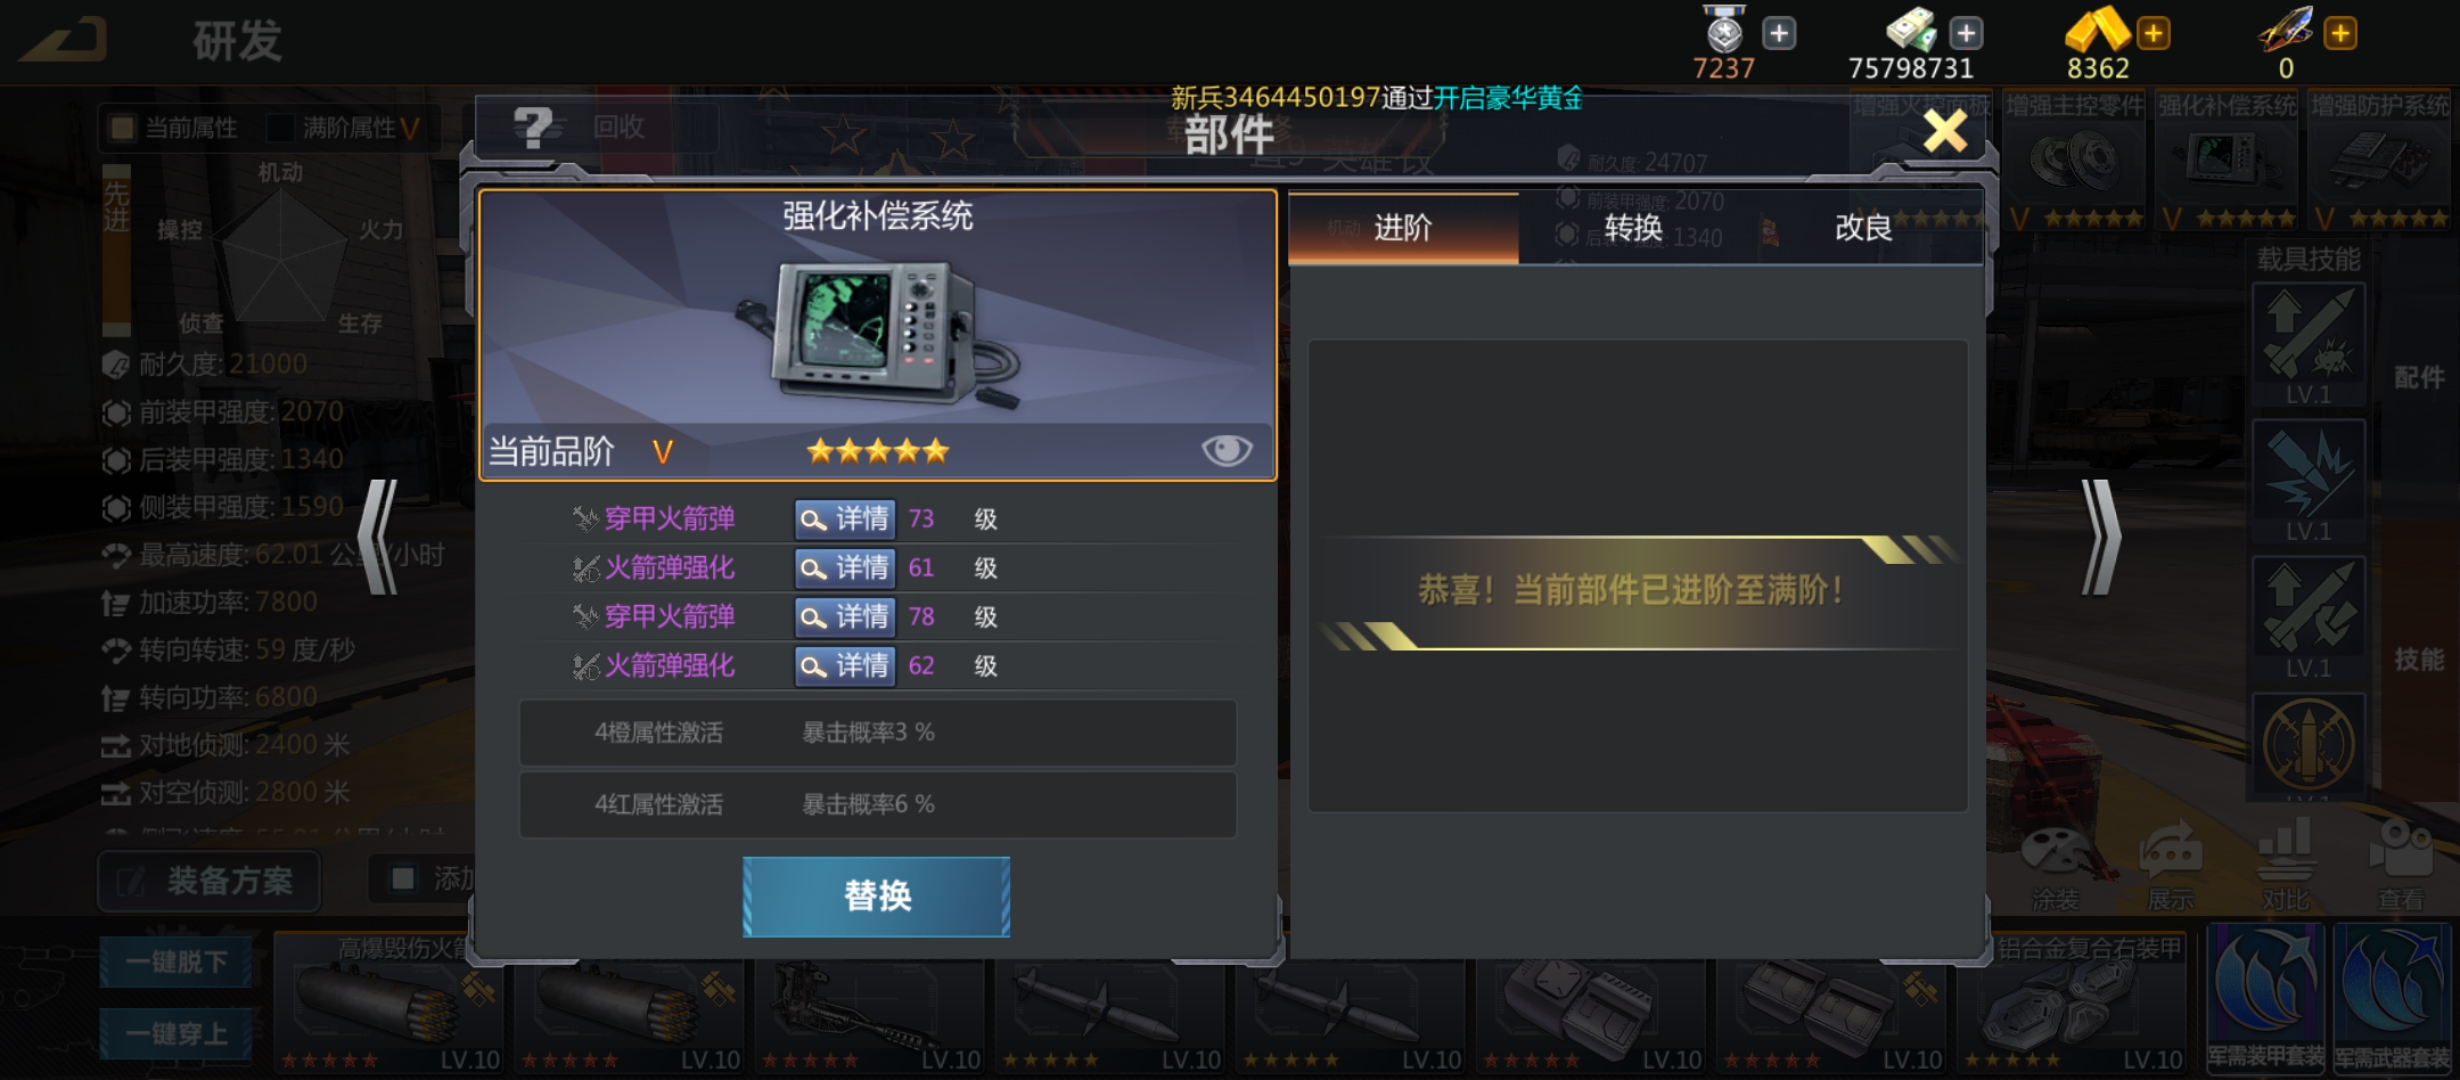Toggle the 满阶属性 checkbox
The image size is (2460, 1080).
pos(281,128)
